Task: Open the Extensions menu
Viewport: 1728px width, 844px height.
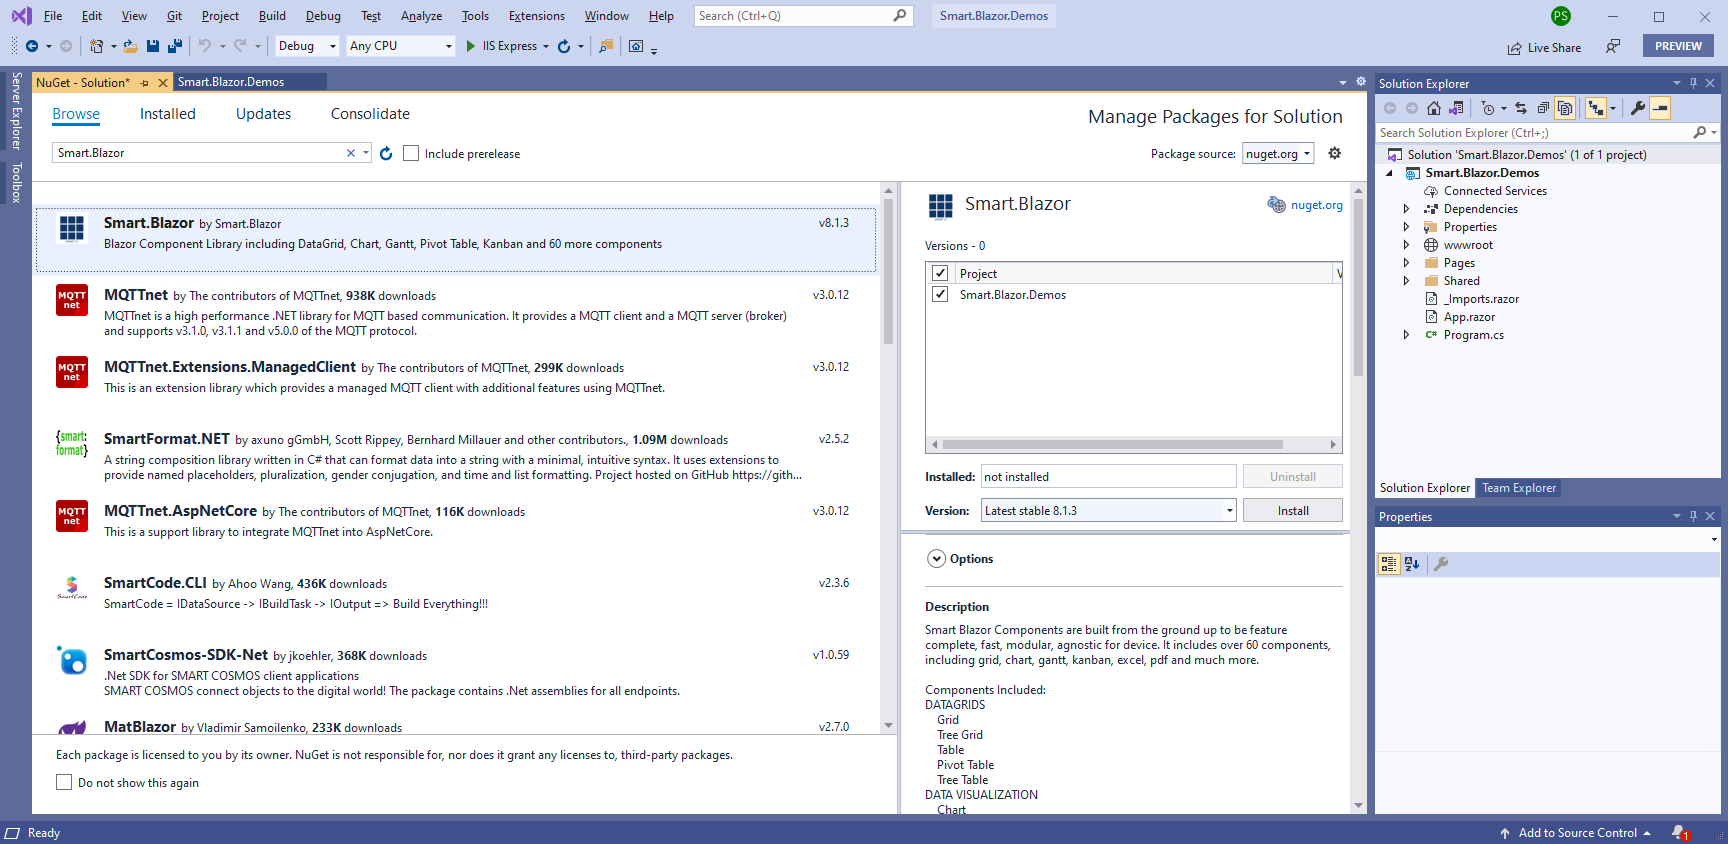Action: click(x=536, y=16)
